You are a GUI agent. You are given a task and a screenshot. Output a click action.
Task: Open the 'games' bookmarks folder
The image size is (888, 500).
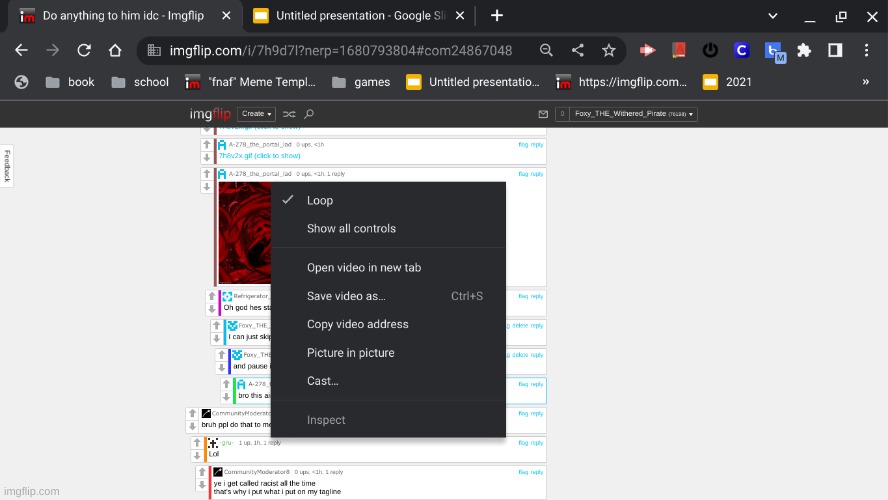click(361, 82)
